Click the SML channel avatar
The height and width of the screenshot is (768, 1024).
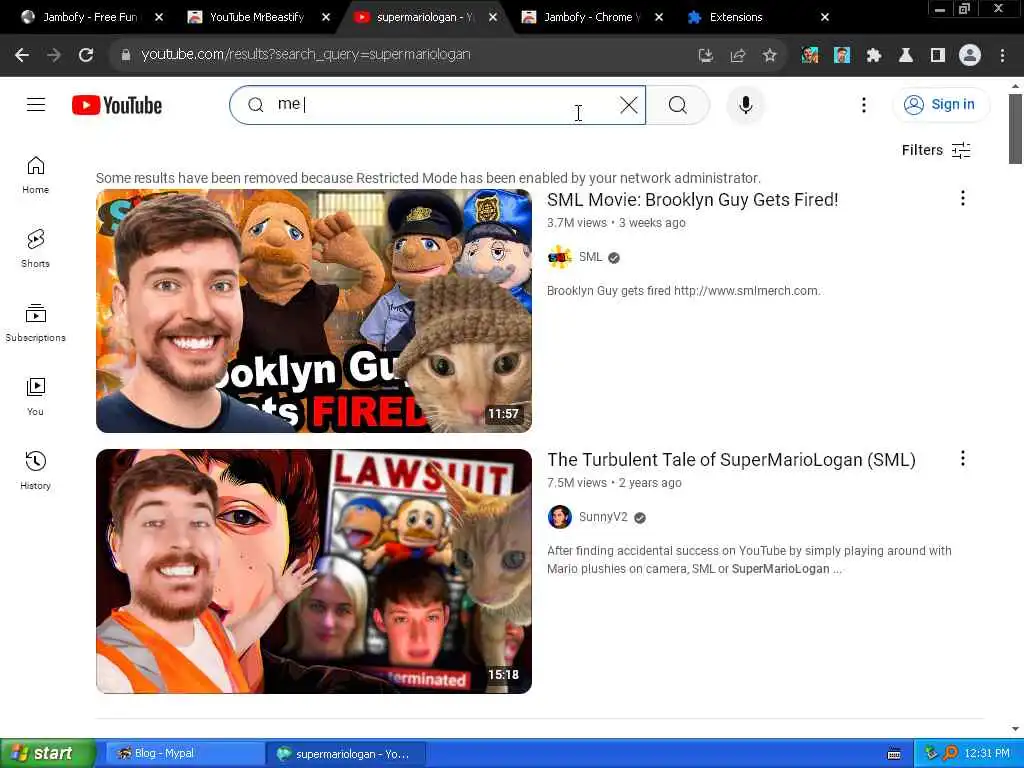[x=560, y=257]
